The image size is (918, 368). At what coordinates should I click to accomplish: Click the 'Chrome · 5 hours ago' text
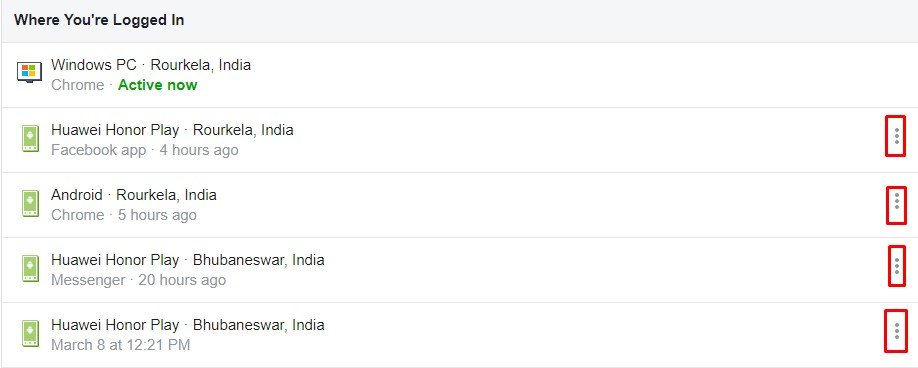pos(124,215)
